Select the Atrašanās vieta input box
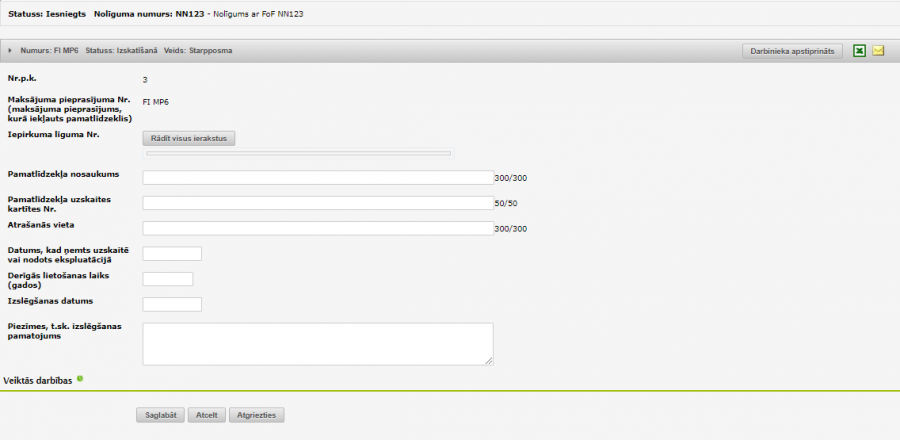The height and width of the screenshot is (440, 900). point(318,228)
